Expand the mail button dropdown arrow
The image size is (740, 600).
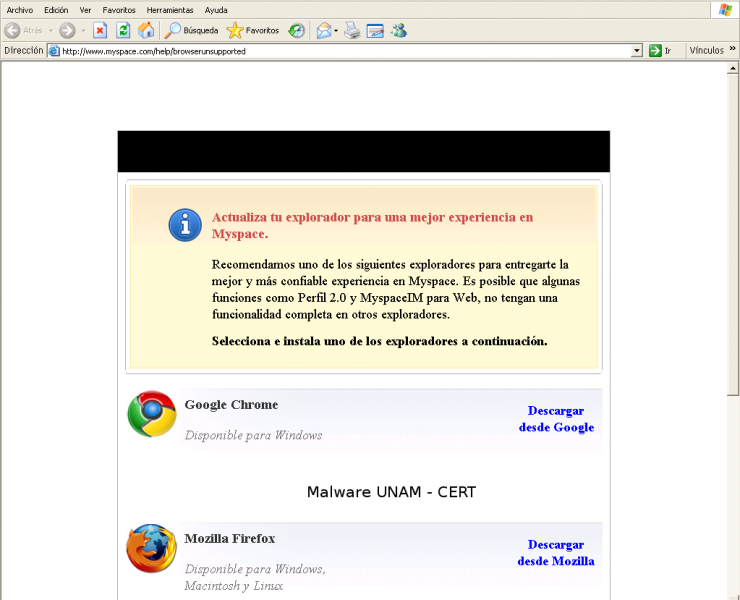tap(336, 31)
